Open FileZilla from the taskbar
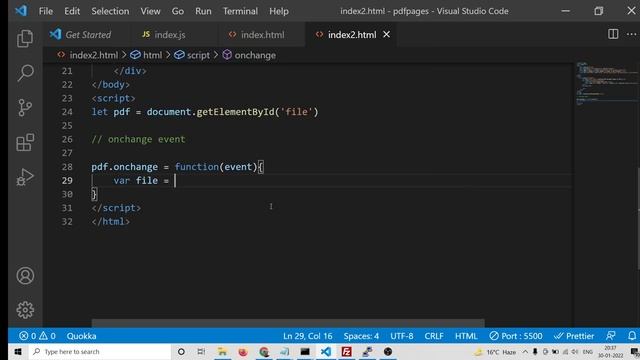Screen dimensions: 640x360 click(347, 351)
